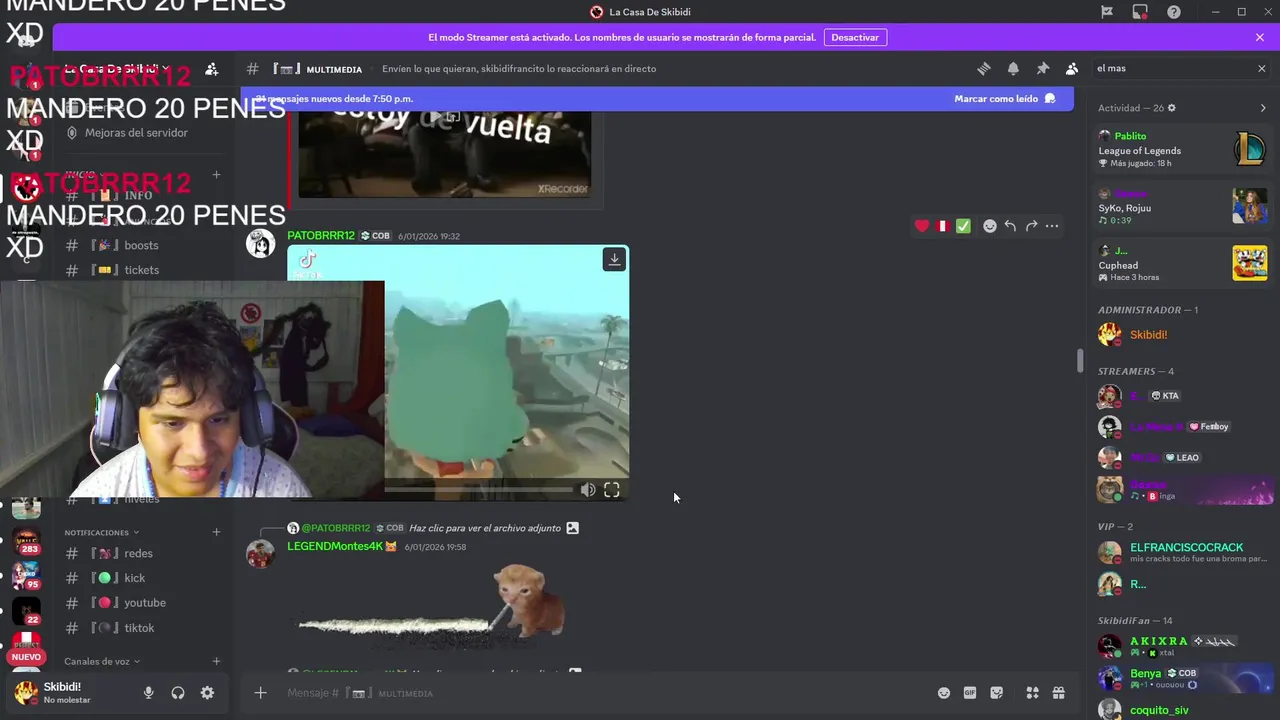
Task: Open PATOBRRR12 username on video message
Action: pyautogui.click(x=321, y=236)
